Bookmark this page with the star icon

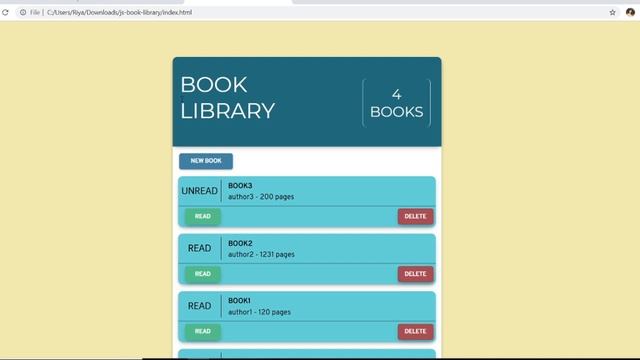click(612, 13)
